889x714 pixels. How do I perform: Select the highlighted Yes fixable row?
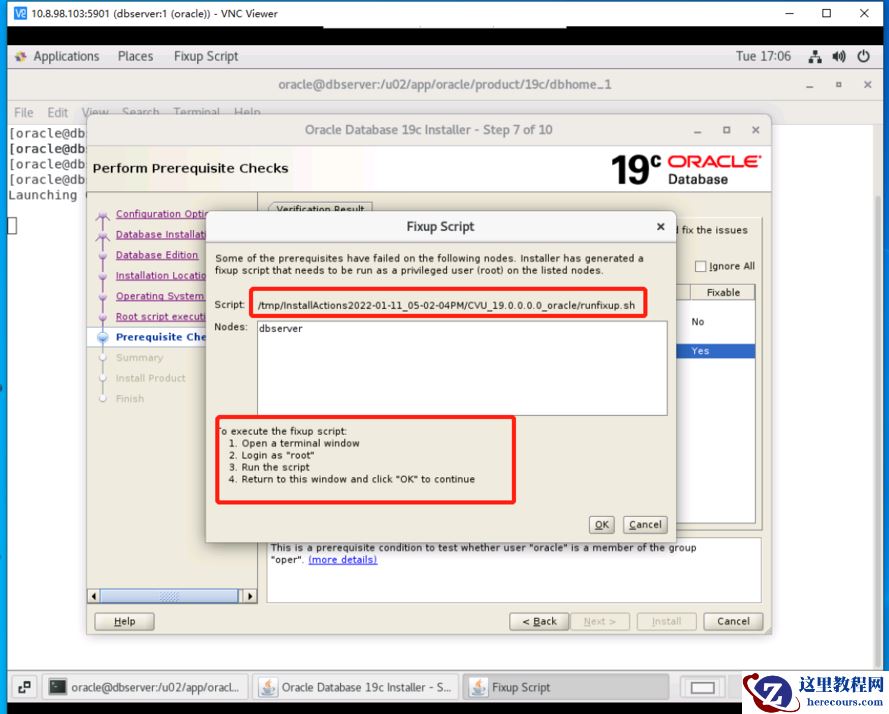tap(716, 351)
